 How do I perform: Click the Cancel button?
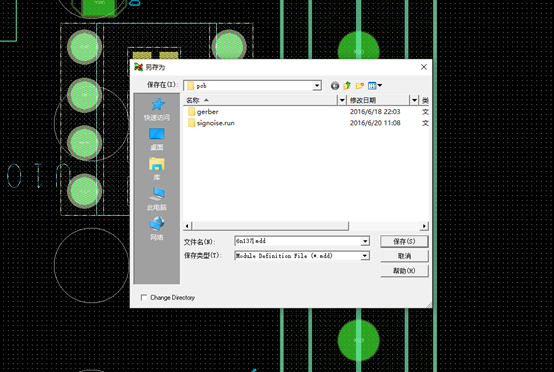404,256
